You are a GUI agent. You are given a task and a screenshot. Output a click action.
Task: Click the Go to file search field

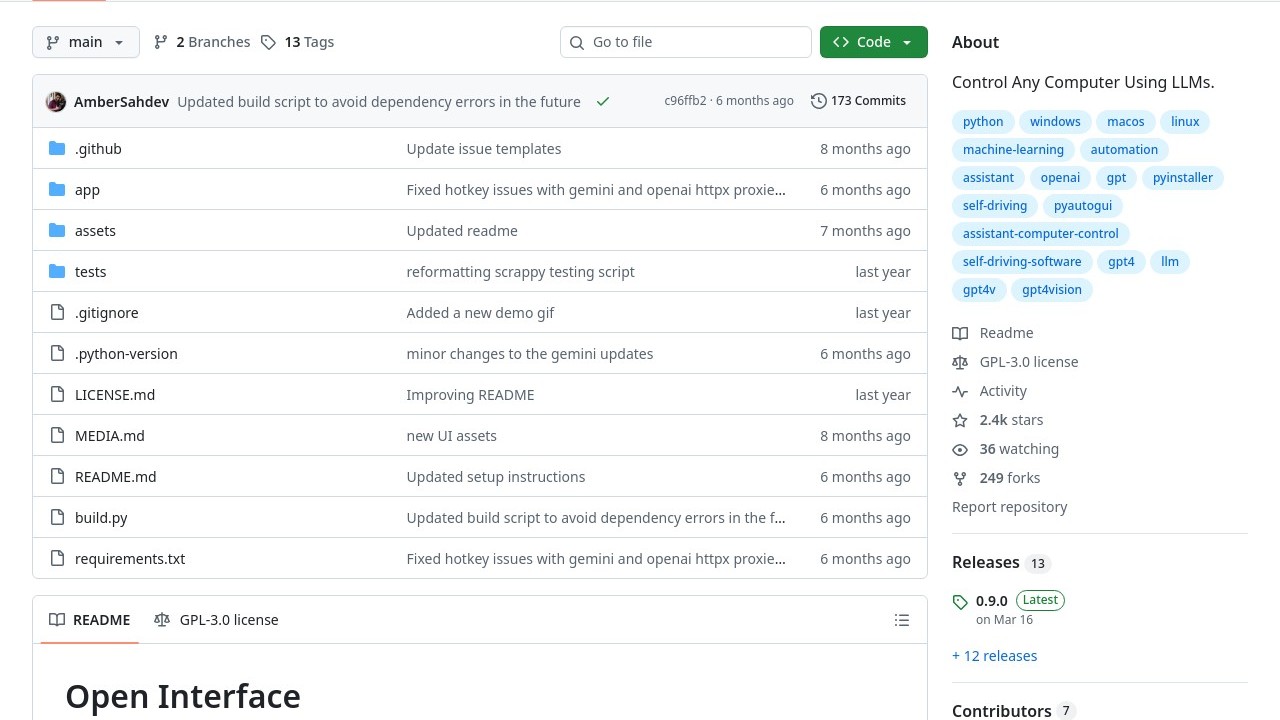pyautogui.click(x=686, y=42)
